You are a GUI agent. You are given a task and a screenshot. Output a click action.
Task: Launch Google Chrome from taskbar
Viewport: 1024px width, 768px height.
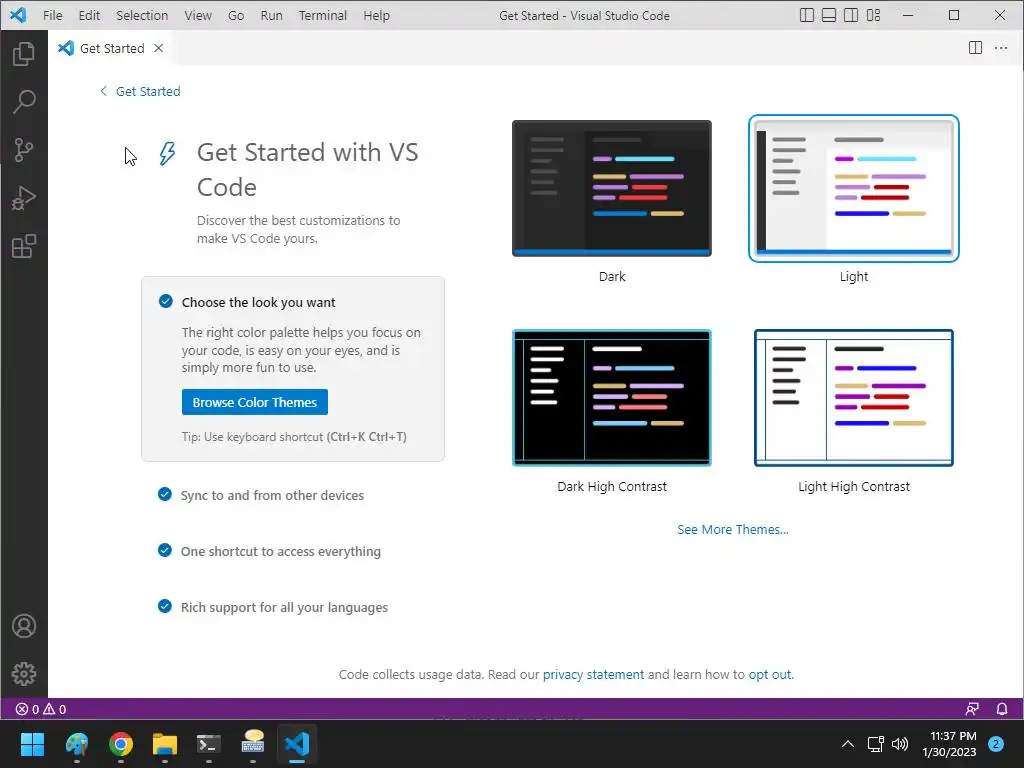(x=121, y=744)
